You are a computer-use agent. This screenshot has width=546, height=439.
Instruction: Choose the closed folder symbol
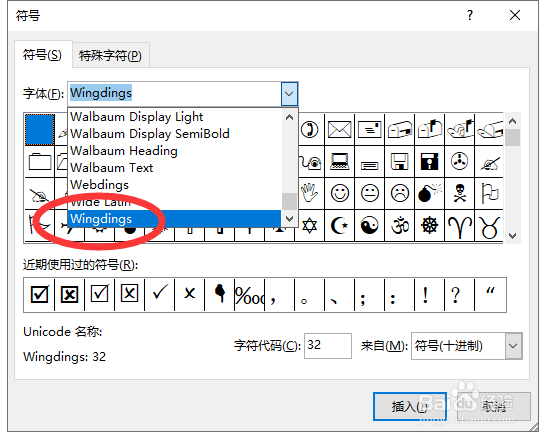click(x=39, y=162)
